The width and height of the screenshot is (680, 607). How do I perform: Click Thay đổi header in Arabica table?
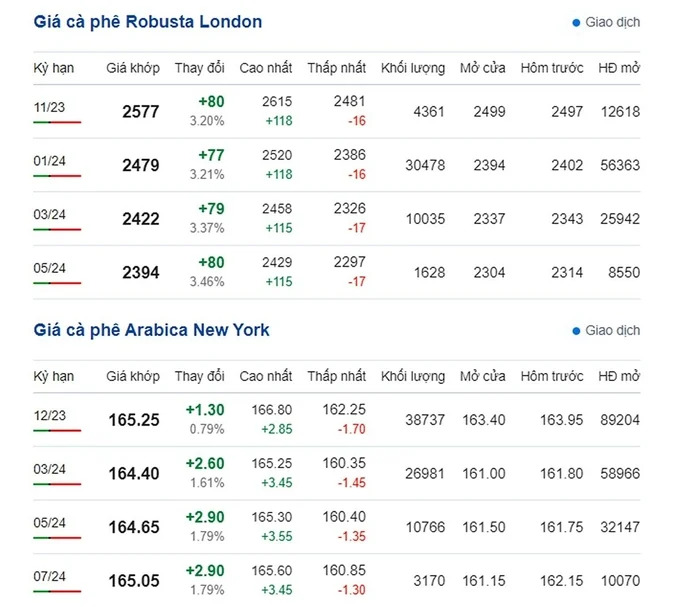click(201, 376)
